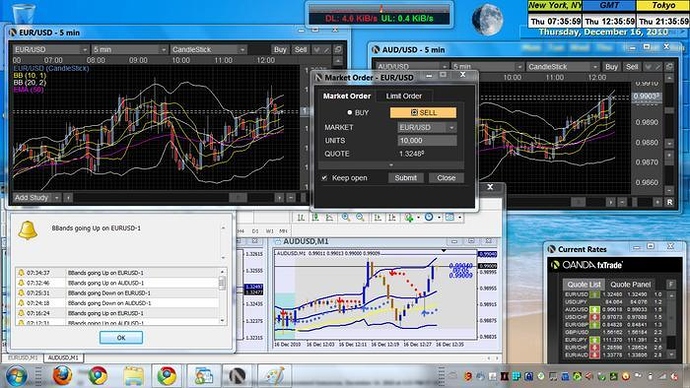Select the SELL option in Market Order

[x=423, y=113]
